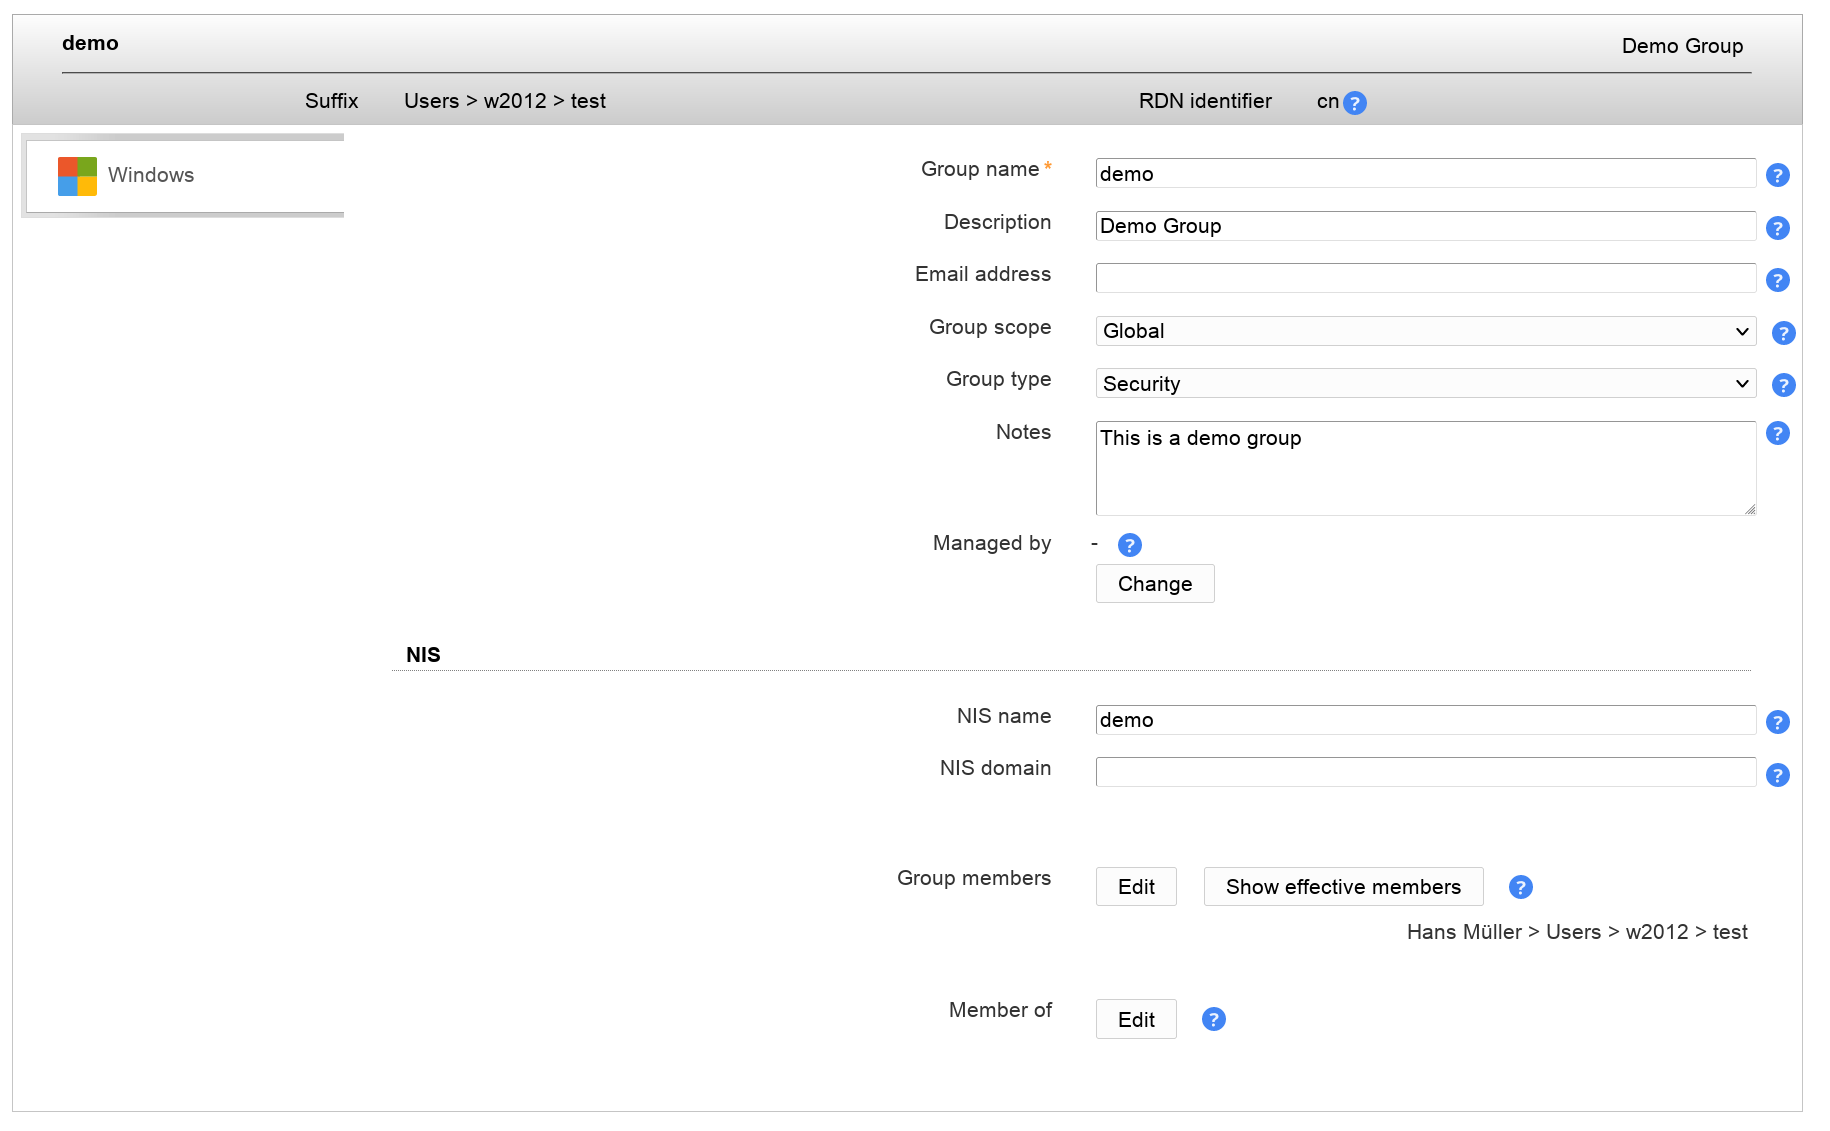1830x1131 pixels.
Task: Open help for Description field
Action: [1777, 228]
